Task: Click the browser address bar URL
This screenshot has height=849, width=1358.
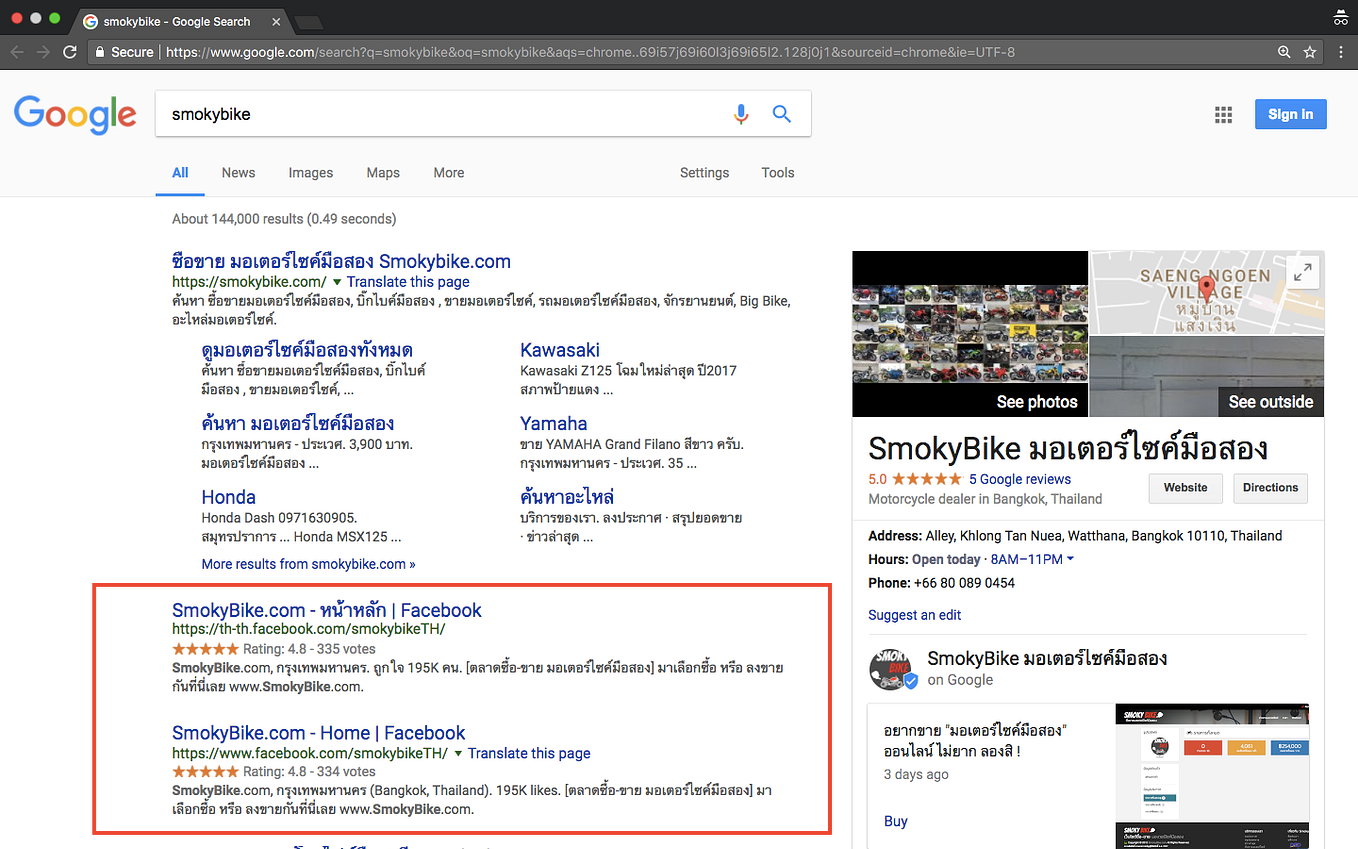Action: [x=590, y=52]
